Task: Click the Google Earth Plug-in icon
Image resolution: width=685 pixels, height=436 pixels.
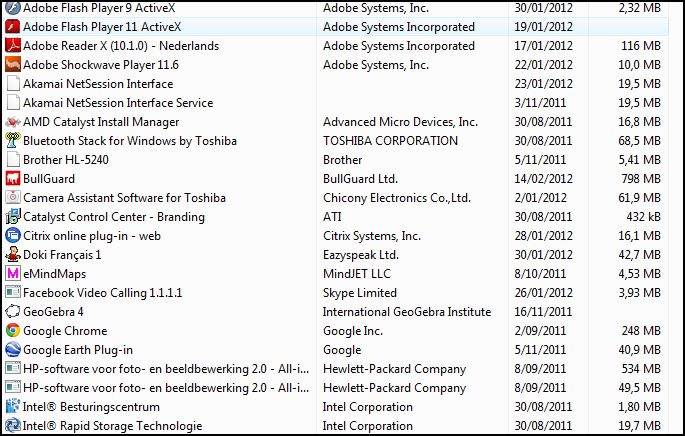Action: (13, 350)
